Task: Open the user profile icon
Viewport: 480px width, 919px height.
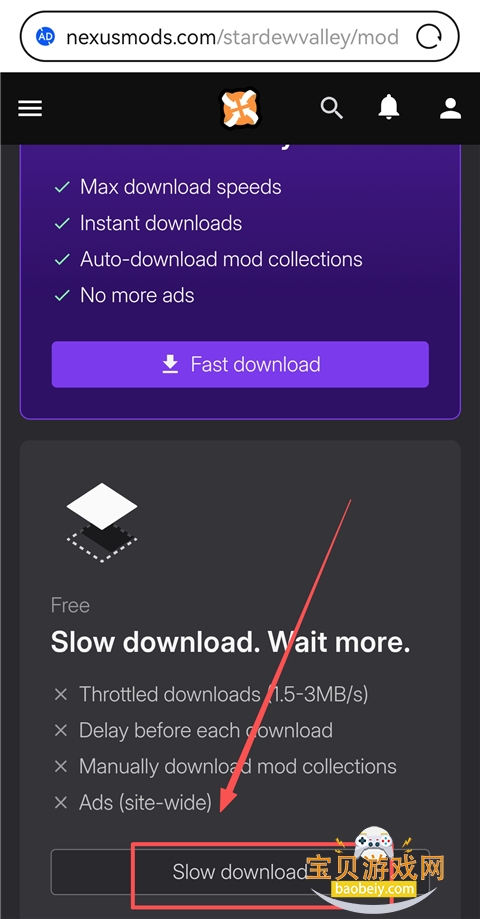Action: coord(450,108)
